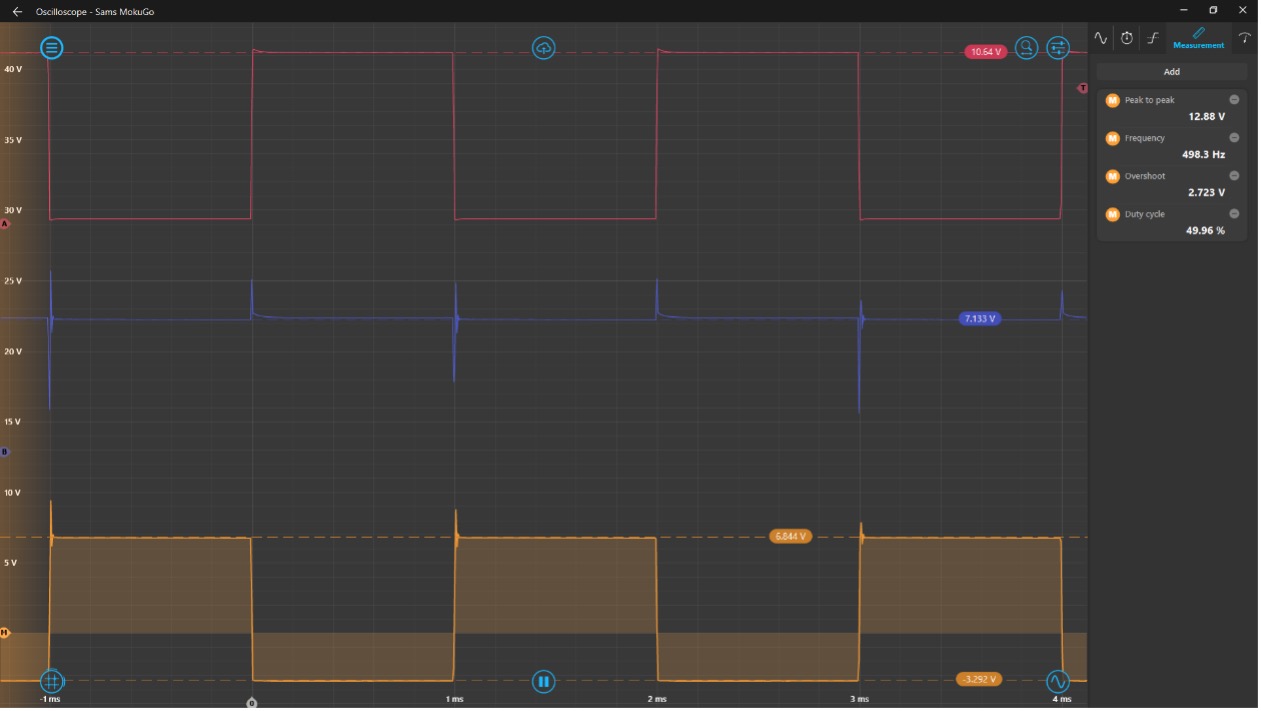Remove the Frequency measurement

(x=1234, y=138)
